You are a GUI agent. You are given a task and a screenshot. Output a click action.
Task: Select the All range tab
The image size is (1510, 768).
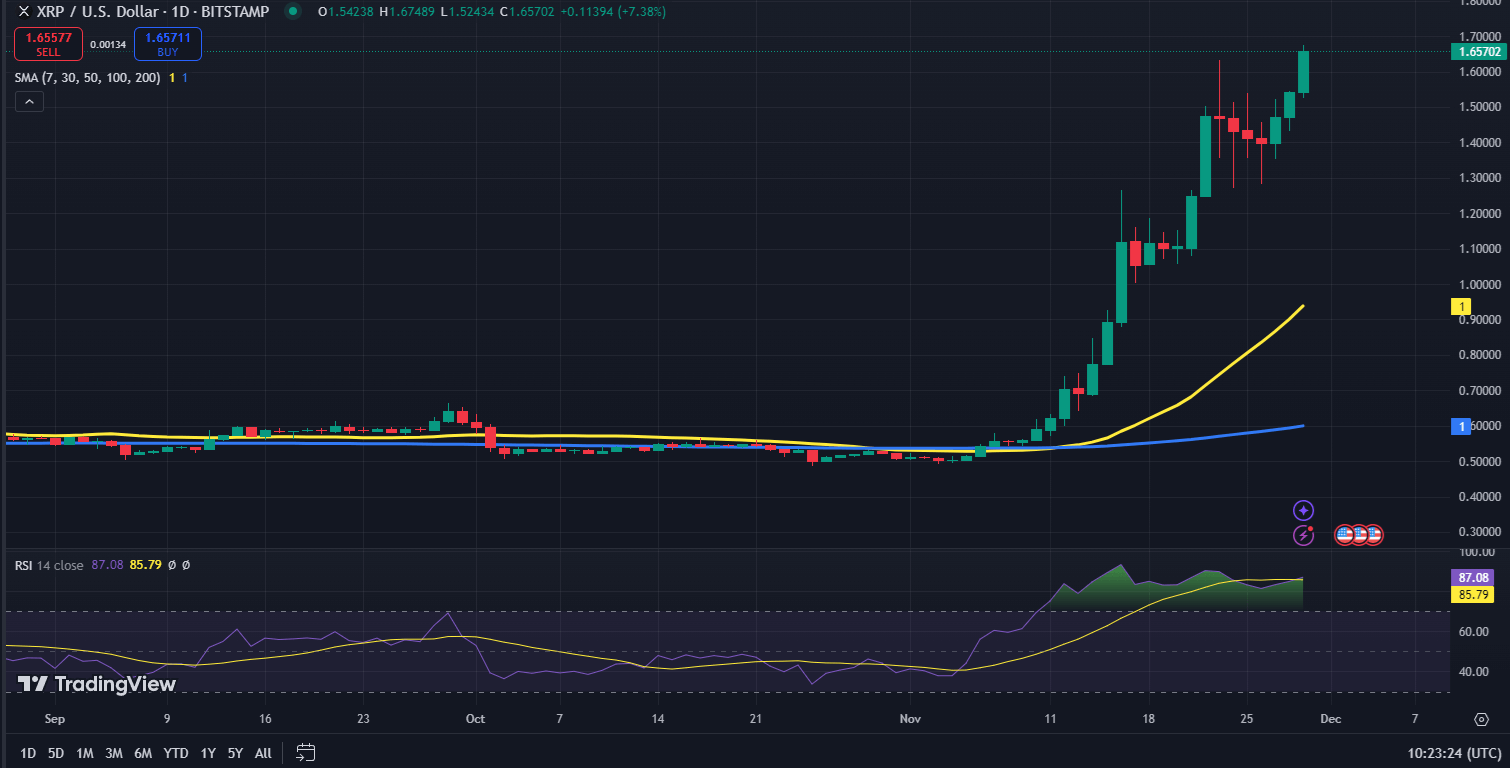tap(262, 753)
